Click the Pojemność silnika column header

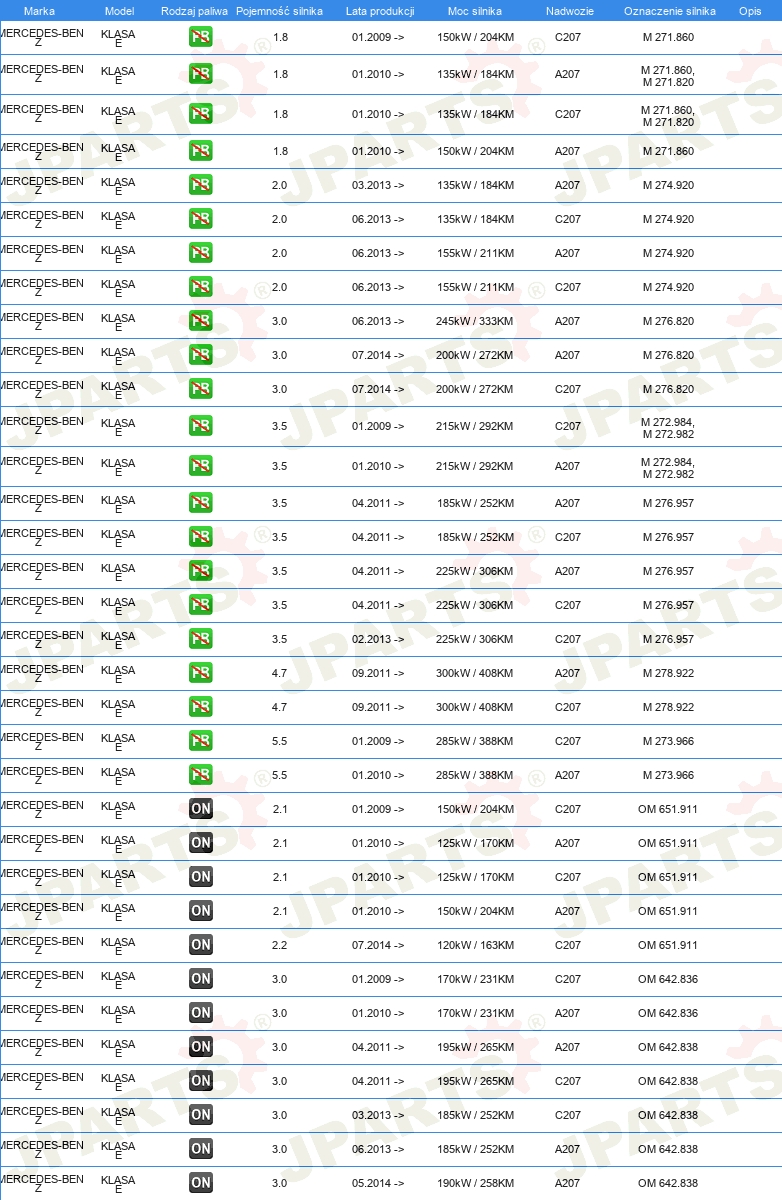[279, 11]
